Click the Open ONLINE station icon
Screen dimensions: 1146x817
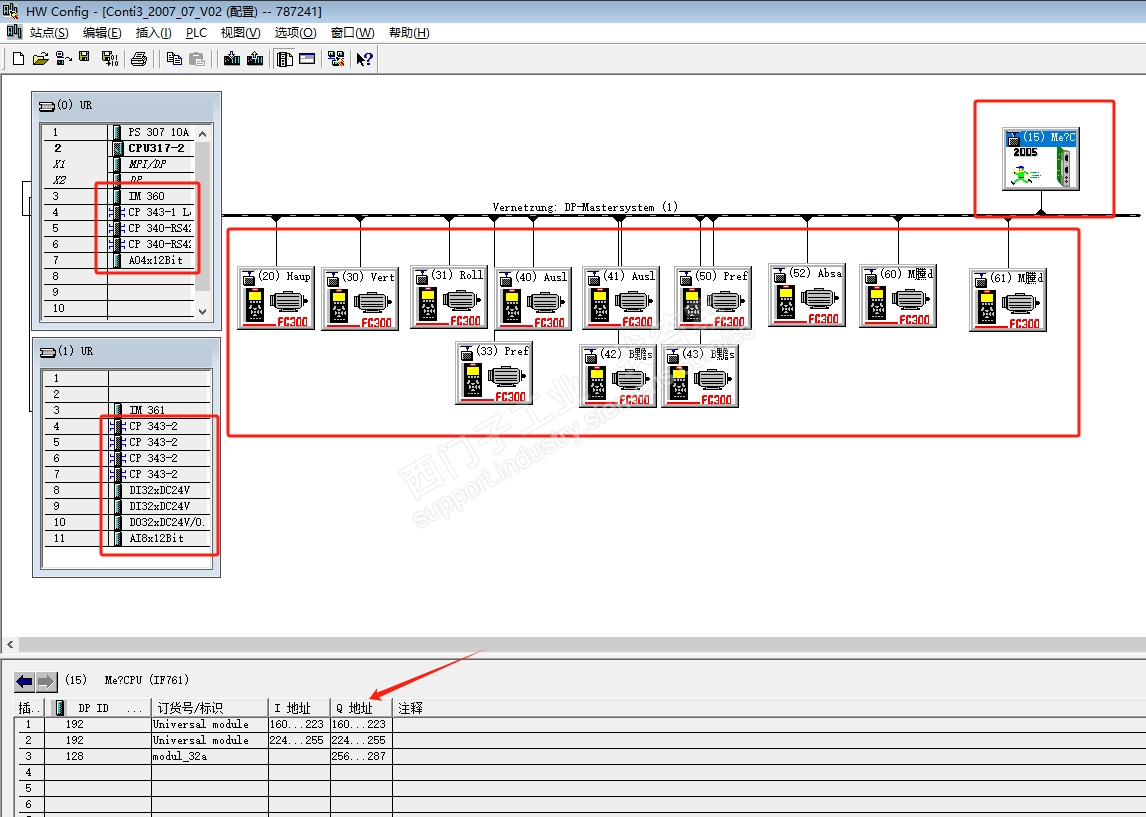tap(64, 59)
